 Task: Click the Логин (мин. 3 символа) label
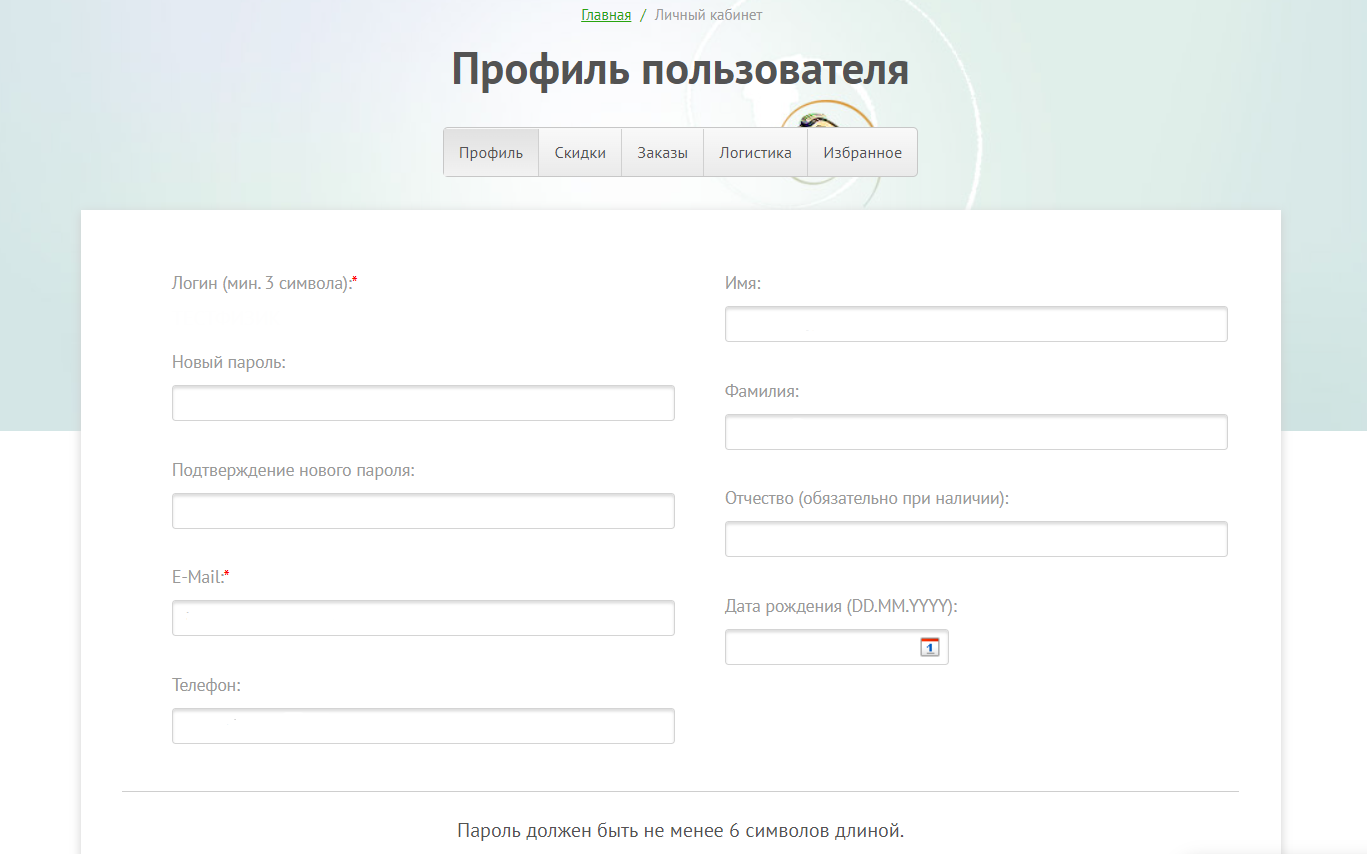(x=264, y=283)
